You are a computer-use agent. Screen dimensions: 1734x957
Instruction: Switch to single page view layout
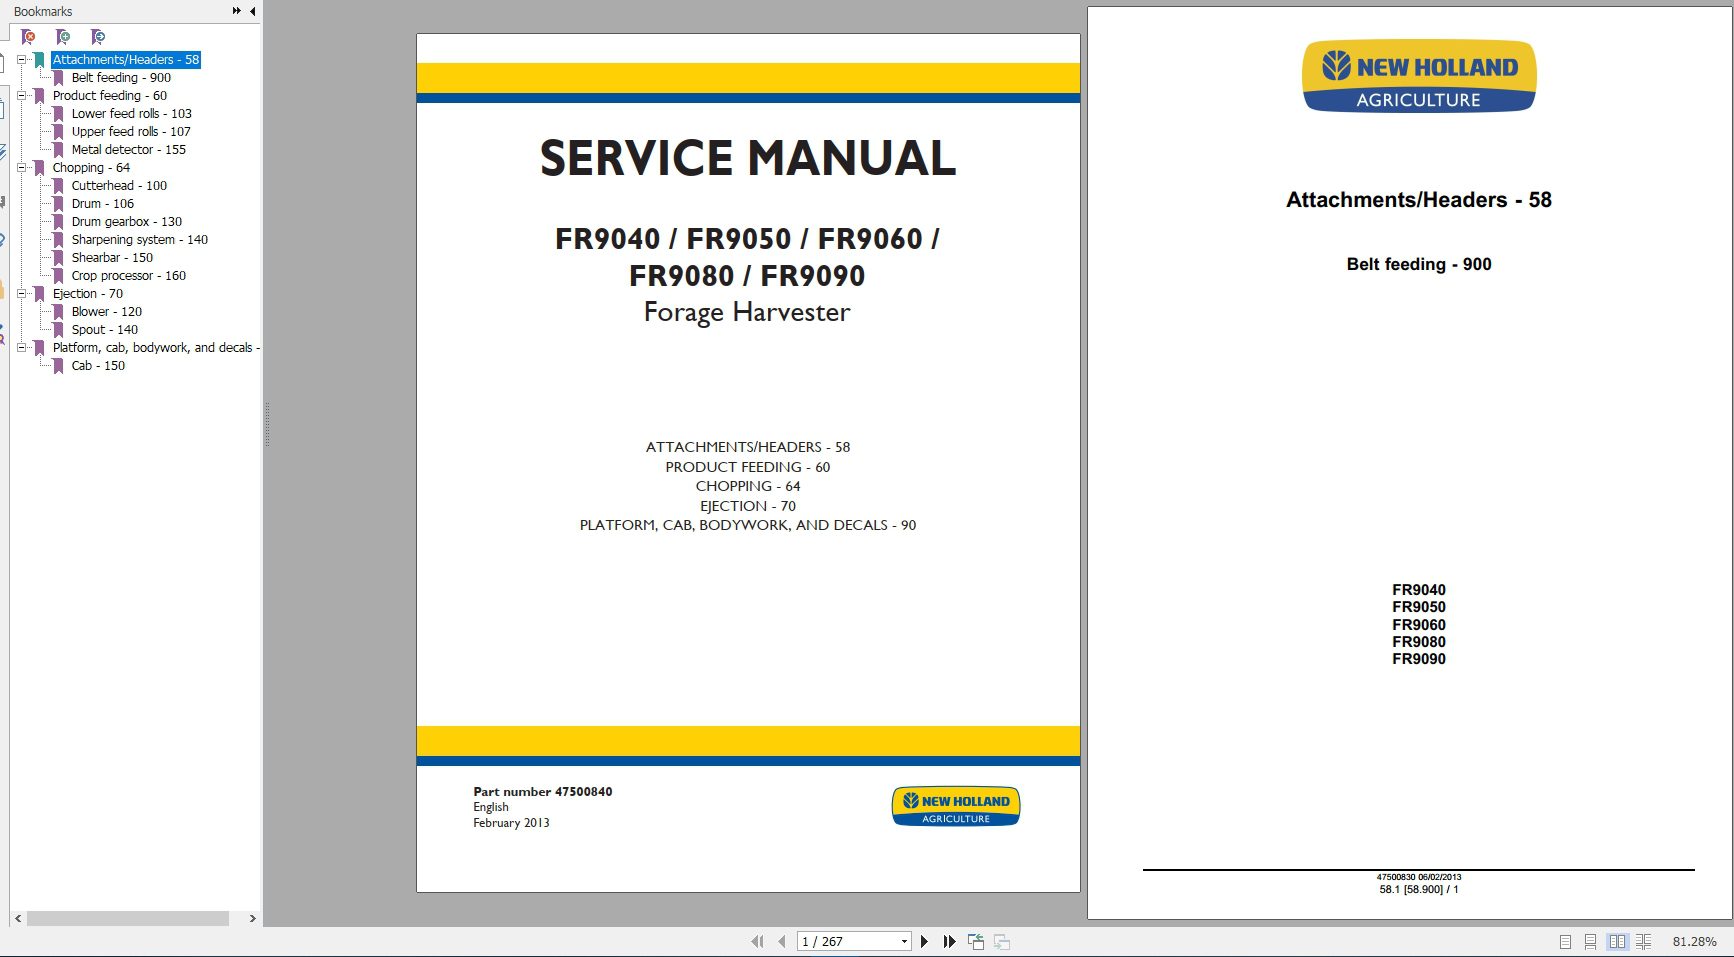point(1565,942)
